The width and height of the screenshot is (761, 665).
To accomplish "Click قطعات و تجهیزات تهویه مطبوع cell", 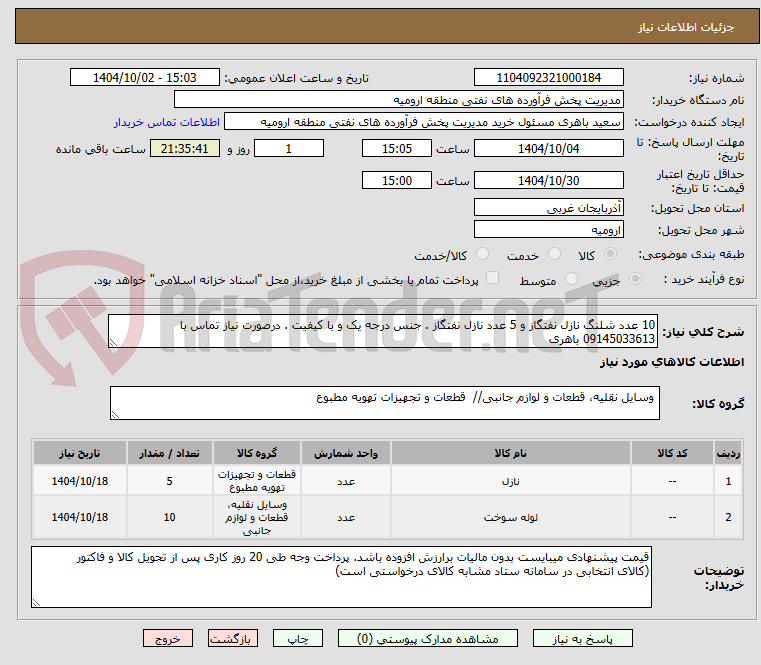I will click(x=257, y=481).
